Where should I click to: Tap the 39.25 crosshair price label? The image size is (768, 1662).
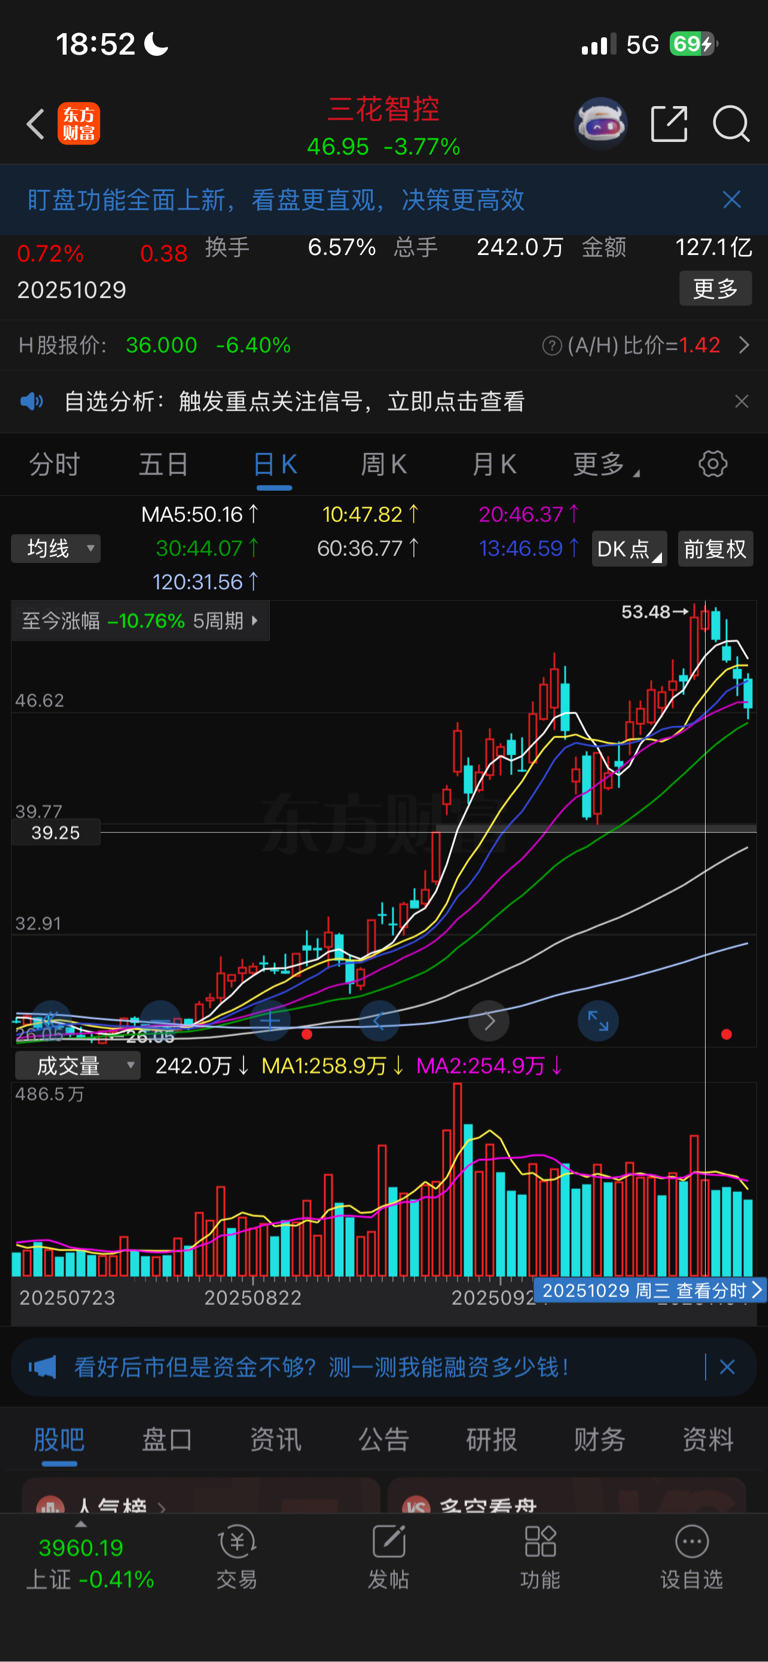pos(56,832)
